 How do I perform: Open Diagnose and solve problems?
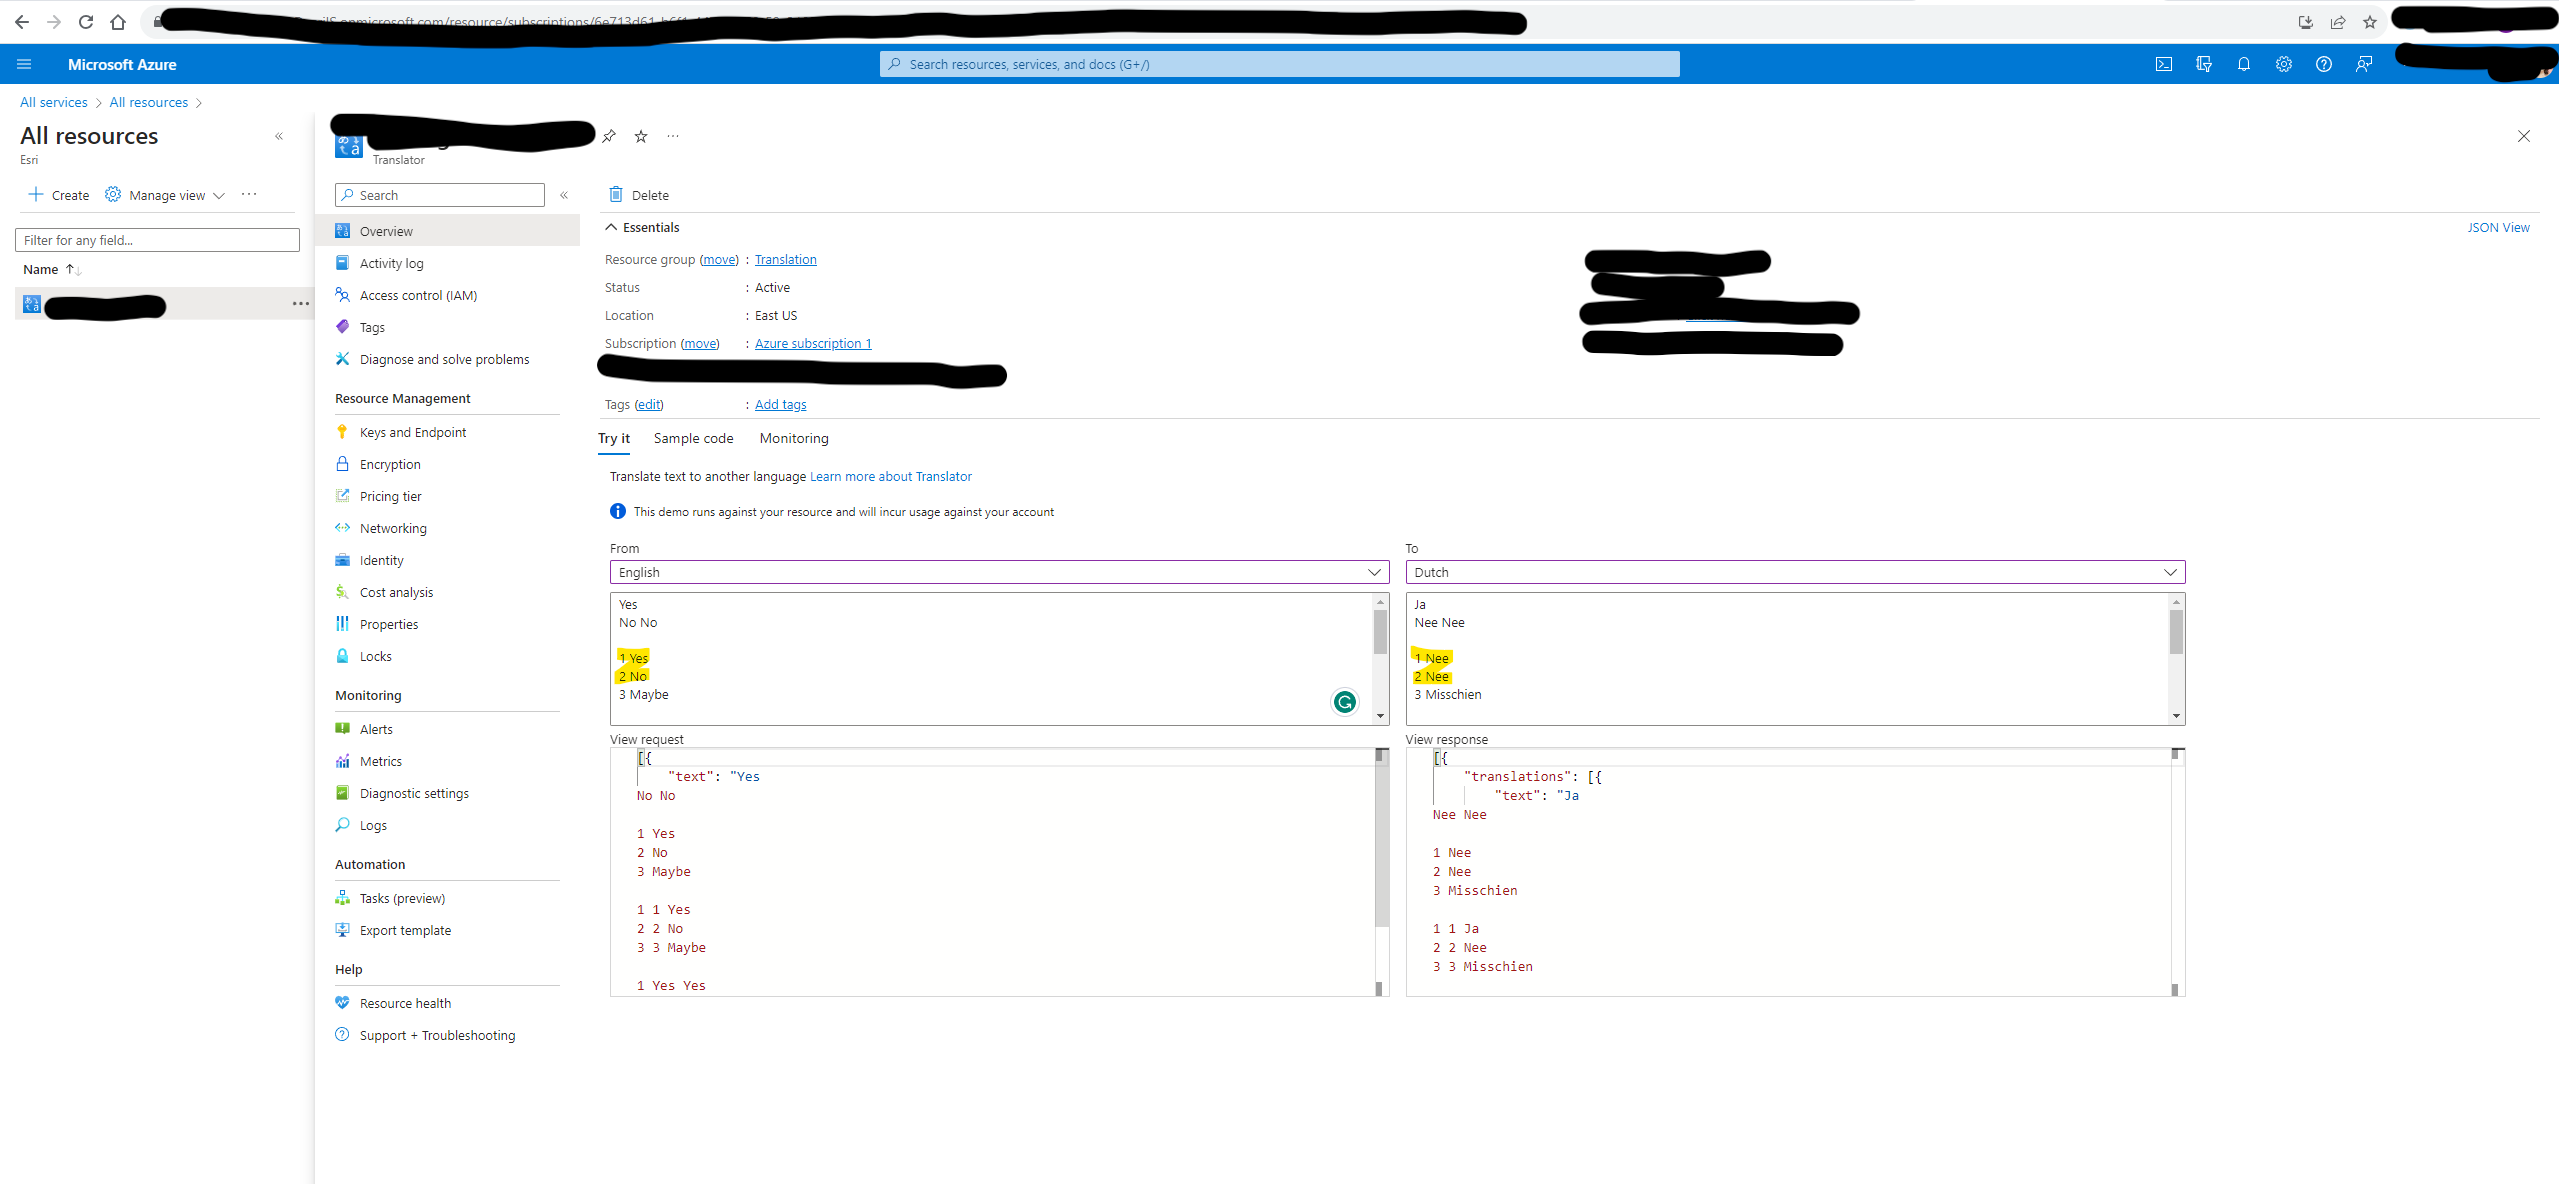444,359
